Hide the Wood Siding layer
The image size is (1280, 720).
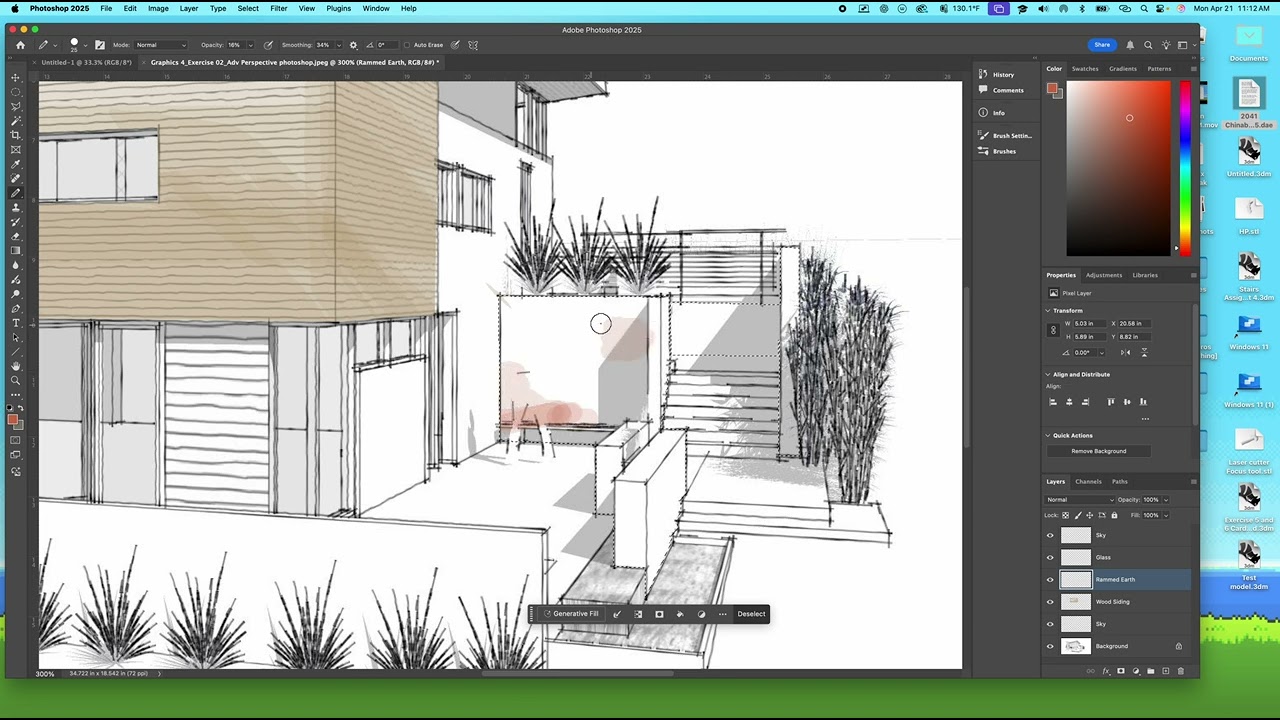pos(1050,602)
